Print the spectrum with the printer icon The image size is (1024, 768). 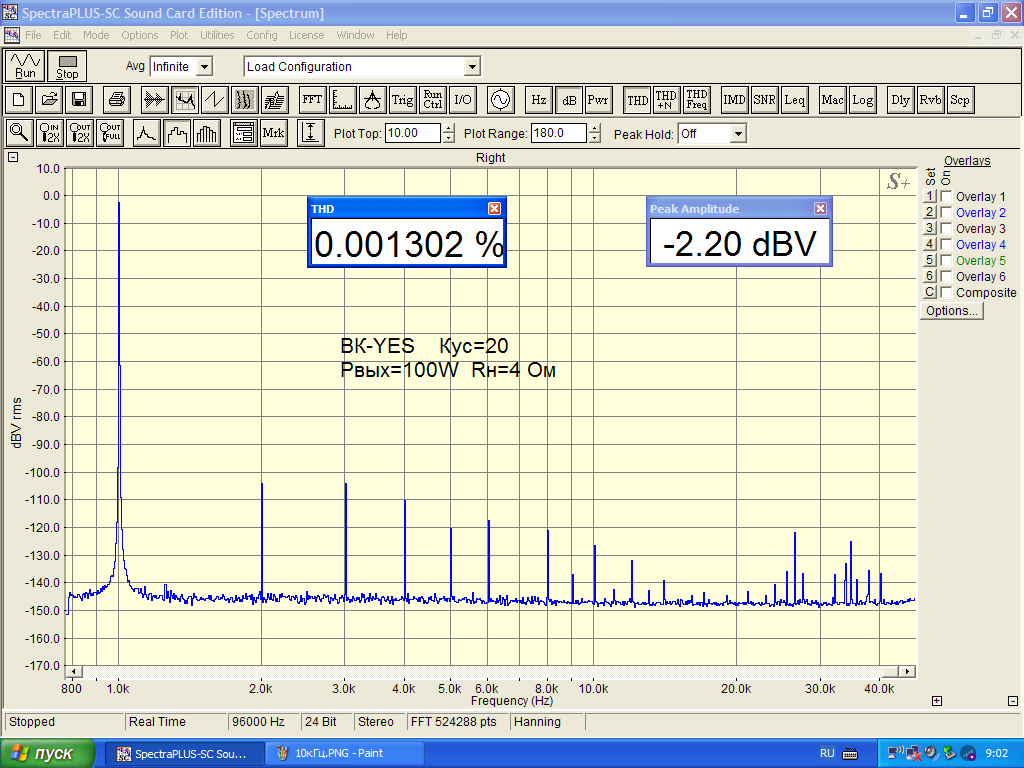[117, 100]
